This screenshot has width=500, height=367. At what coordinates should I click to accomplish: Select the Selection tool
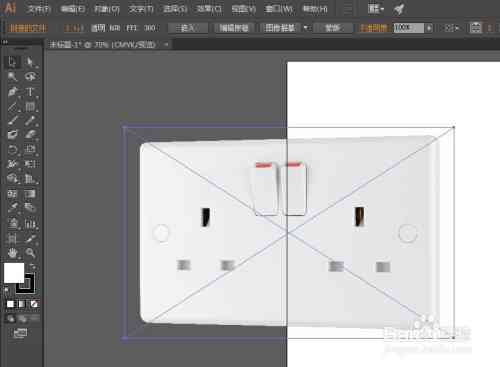[x=12, y=62]
